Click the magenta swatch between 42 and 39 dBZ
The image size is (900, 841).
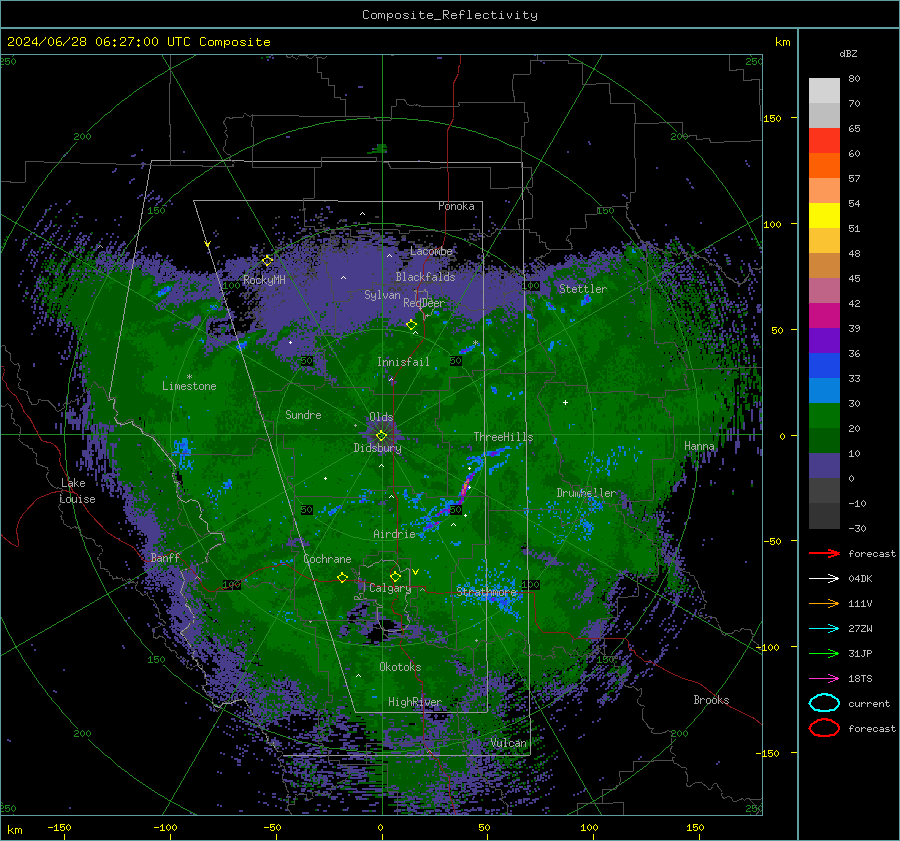pos(824,316)
